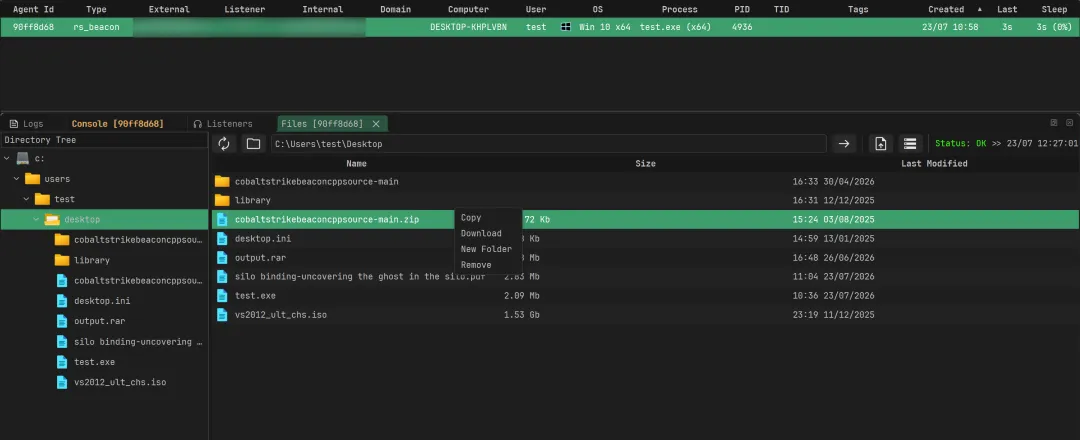Screen dimensions: 1080x440
Task: Collapse the users tree node
Action: pyautogui.click(x=17, y=179)
